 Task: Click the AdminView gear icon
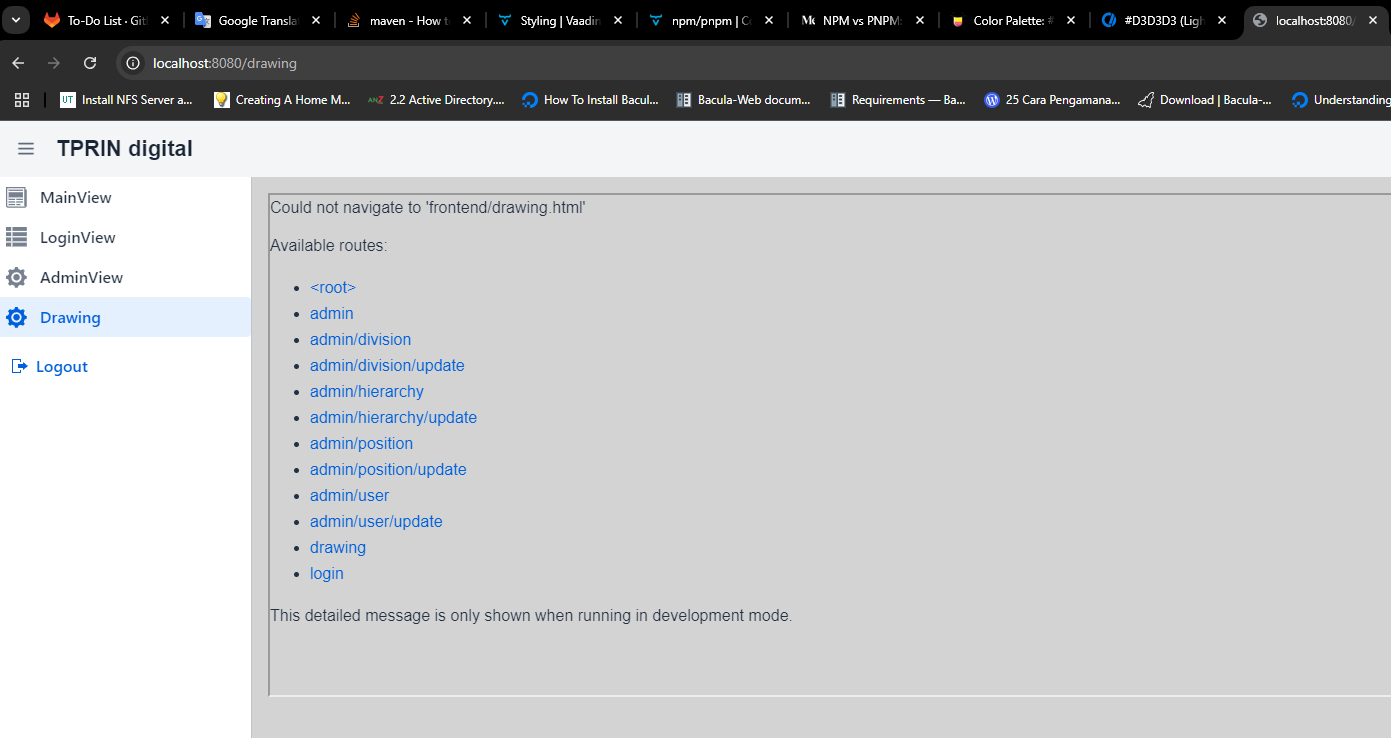point(16,278)
